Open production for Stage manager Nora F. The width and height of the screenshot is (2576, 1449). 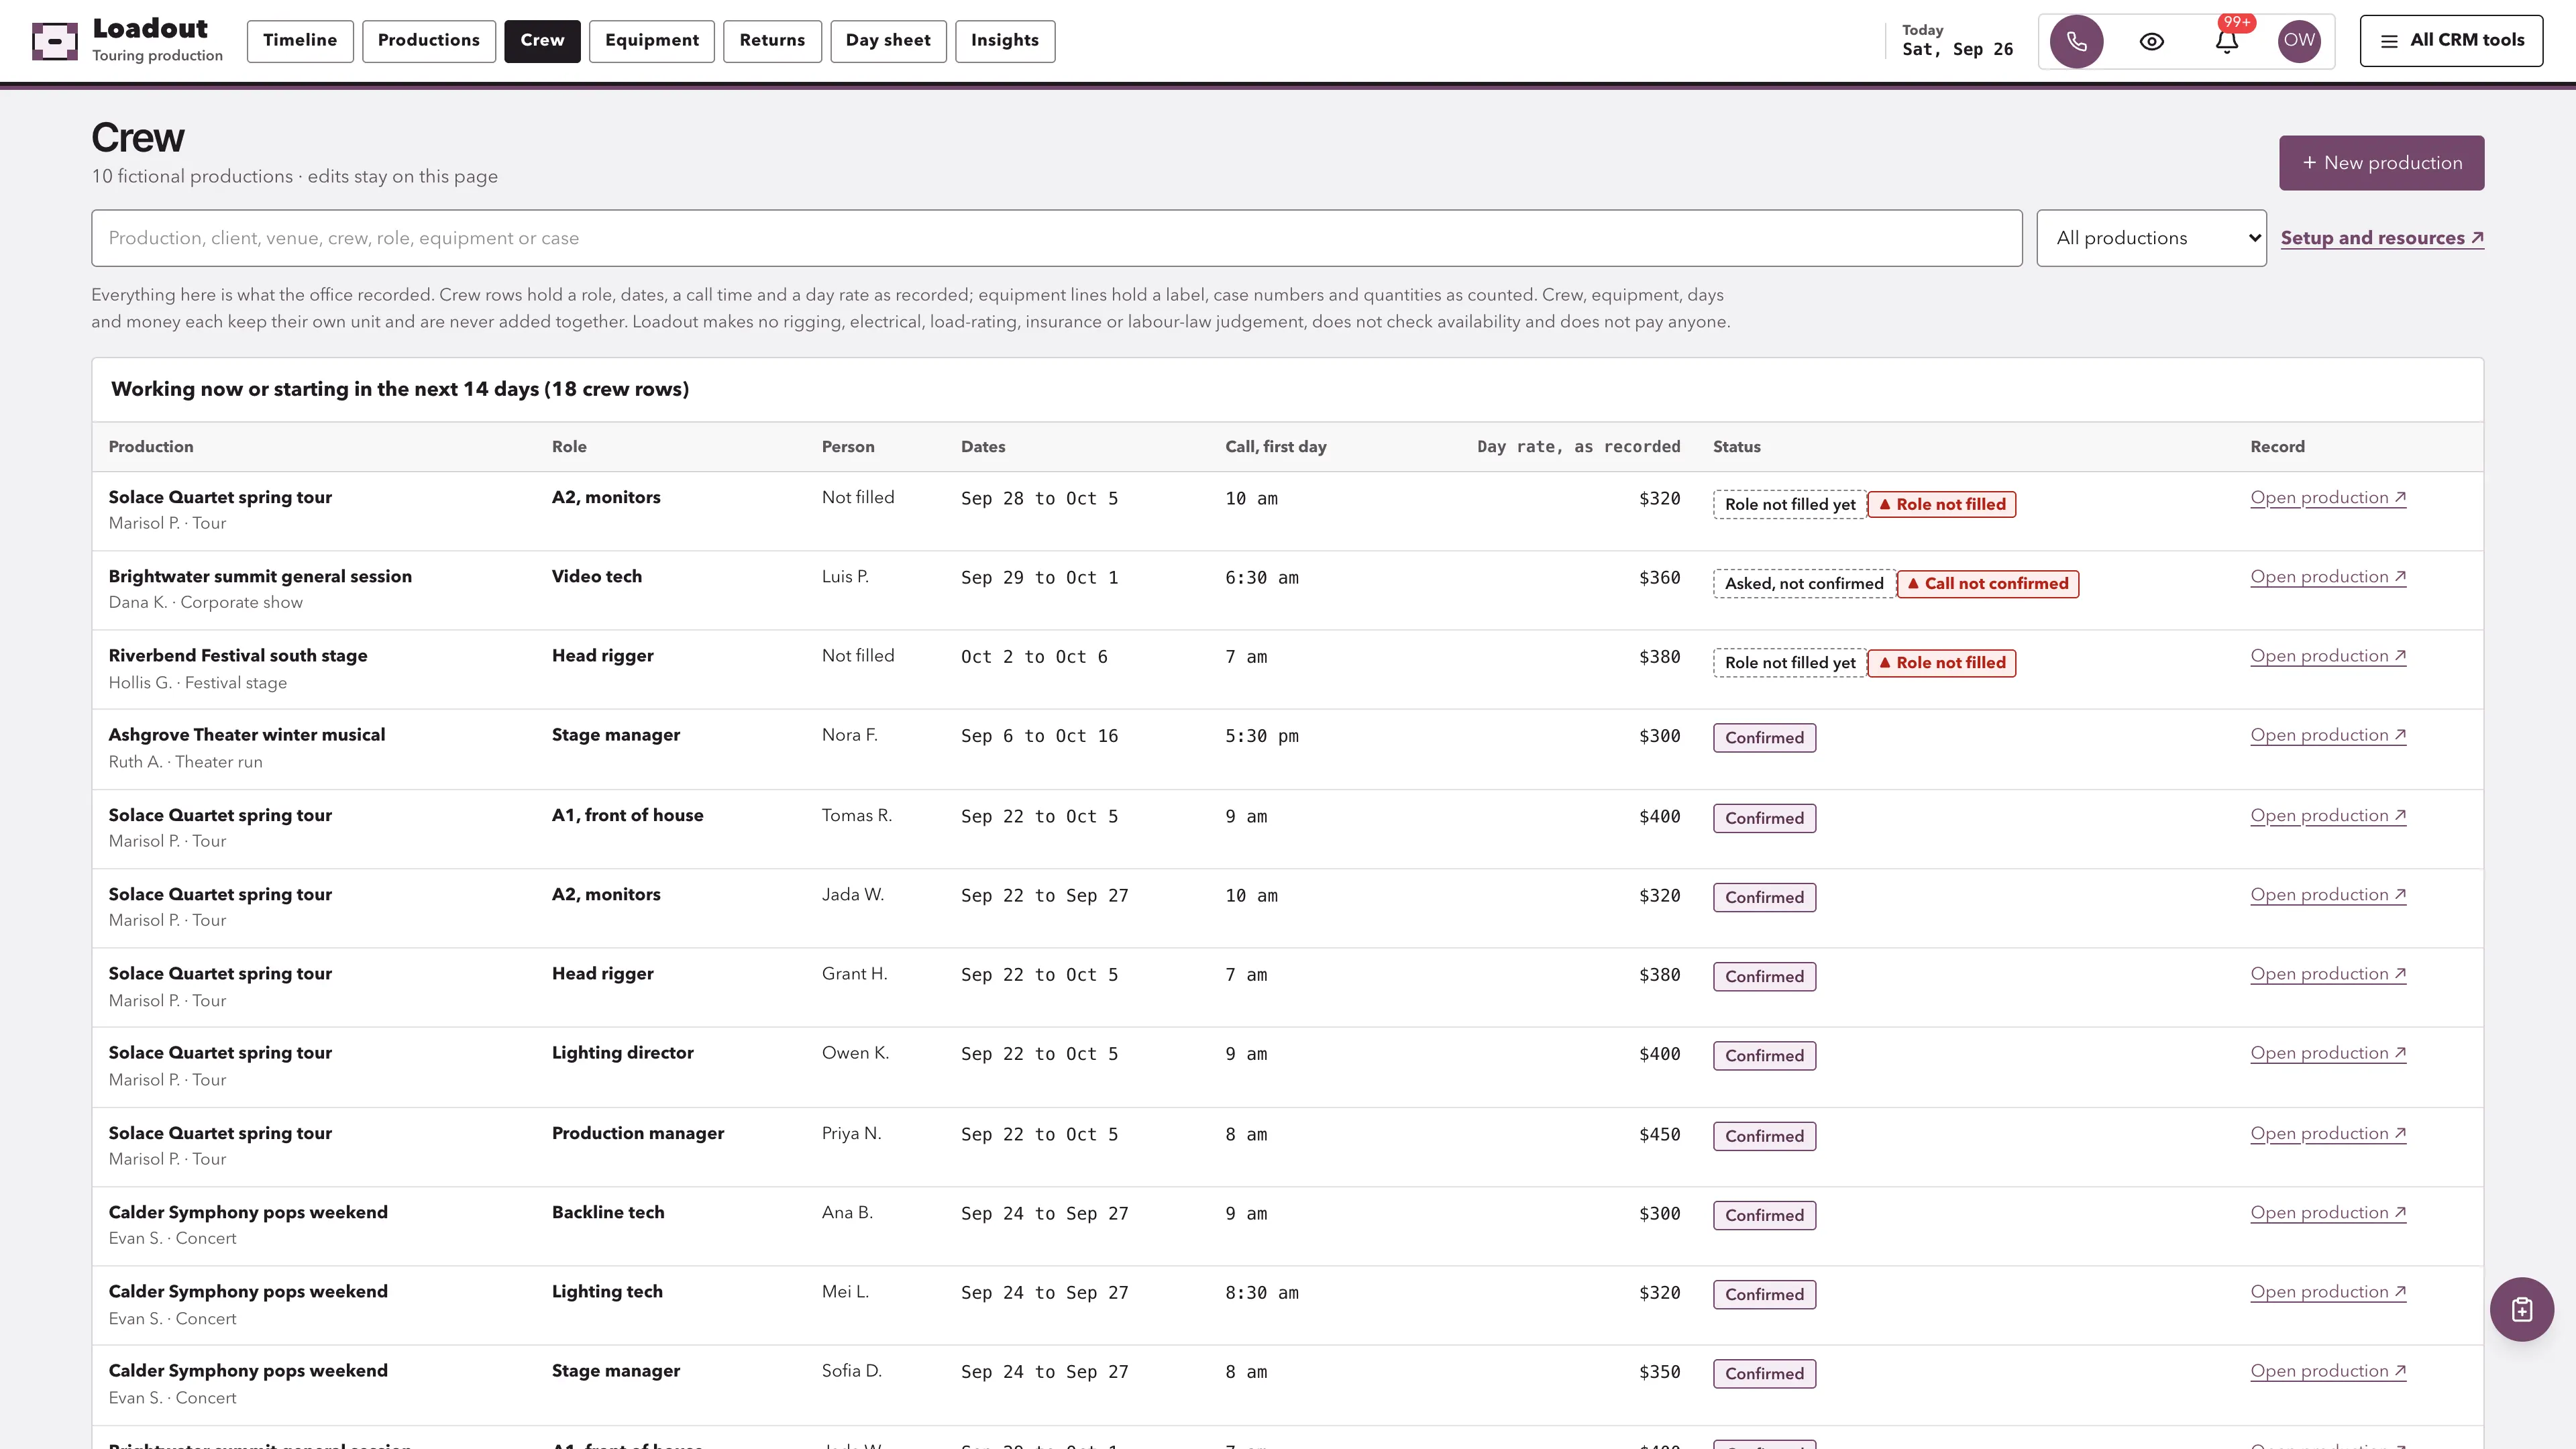point(2328,735)
